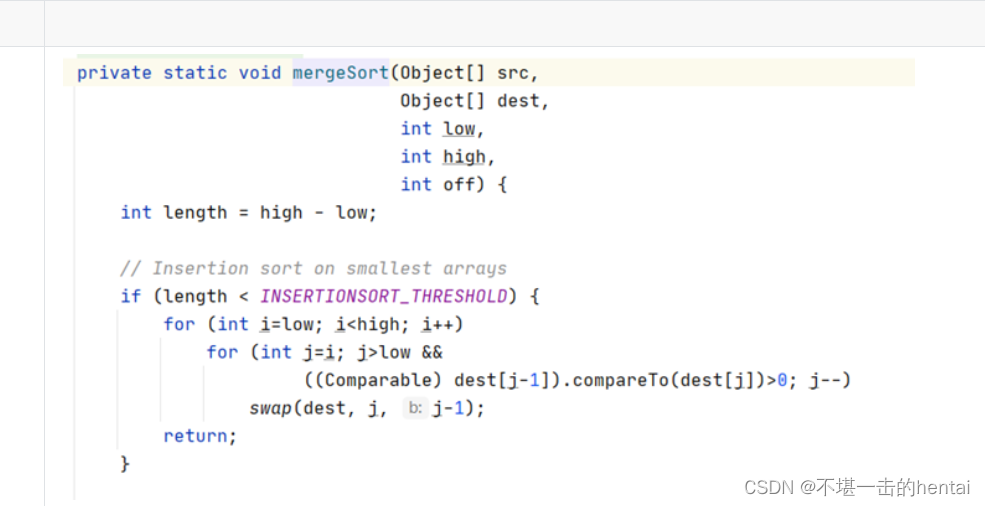This screenshot has height=506, width=985.
Task: Click the compareTo method call
Action: pyautogui.click(x=621, y=380)
